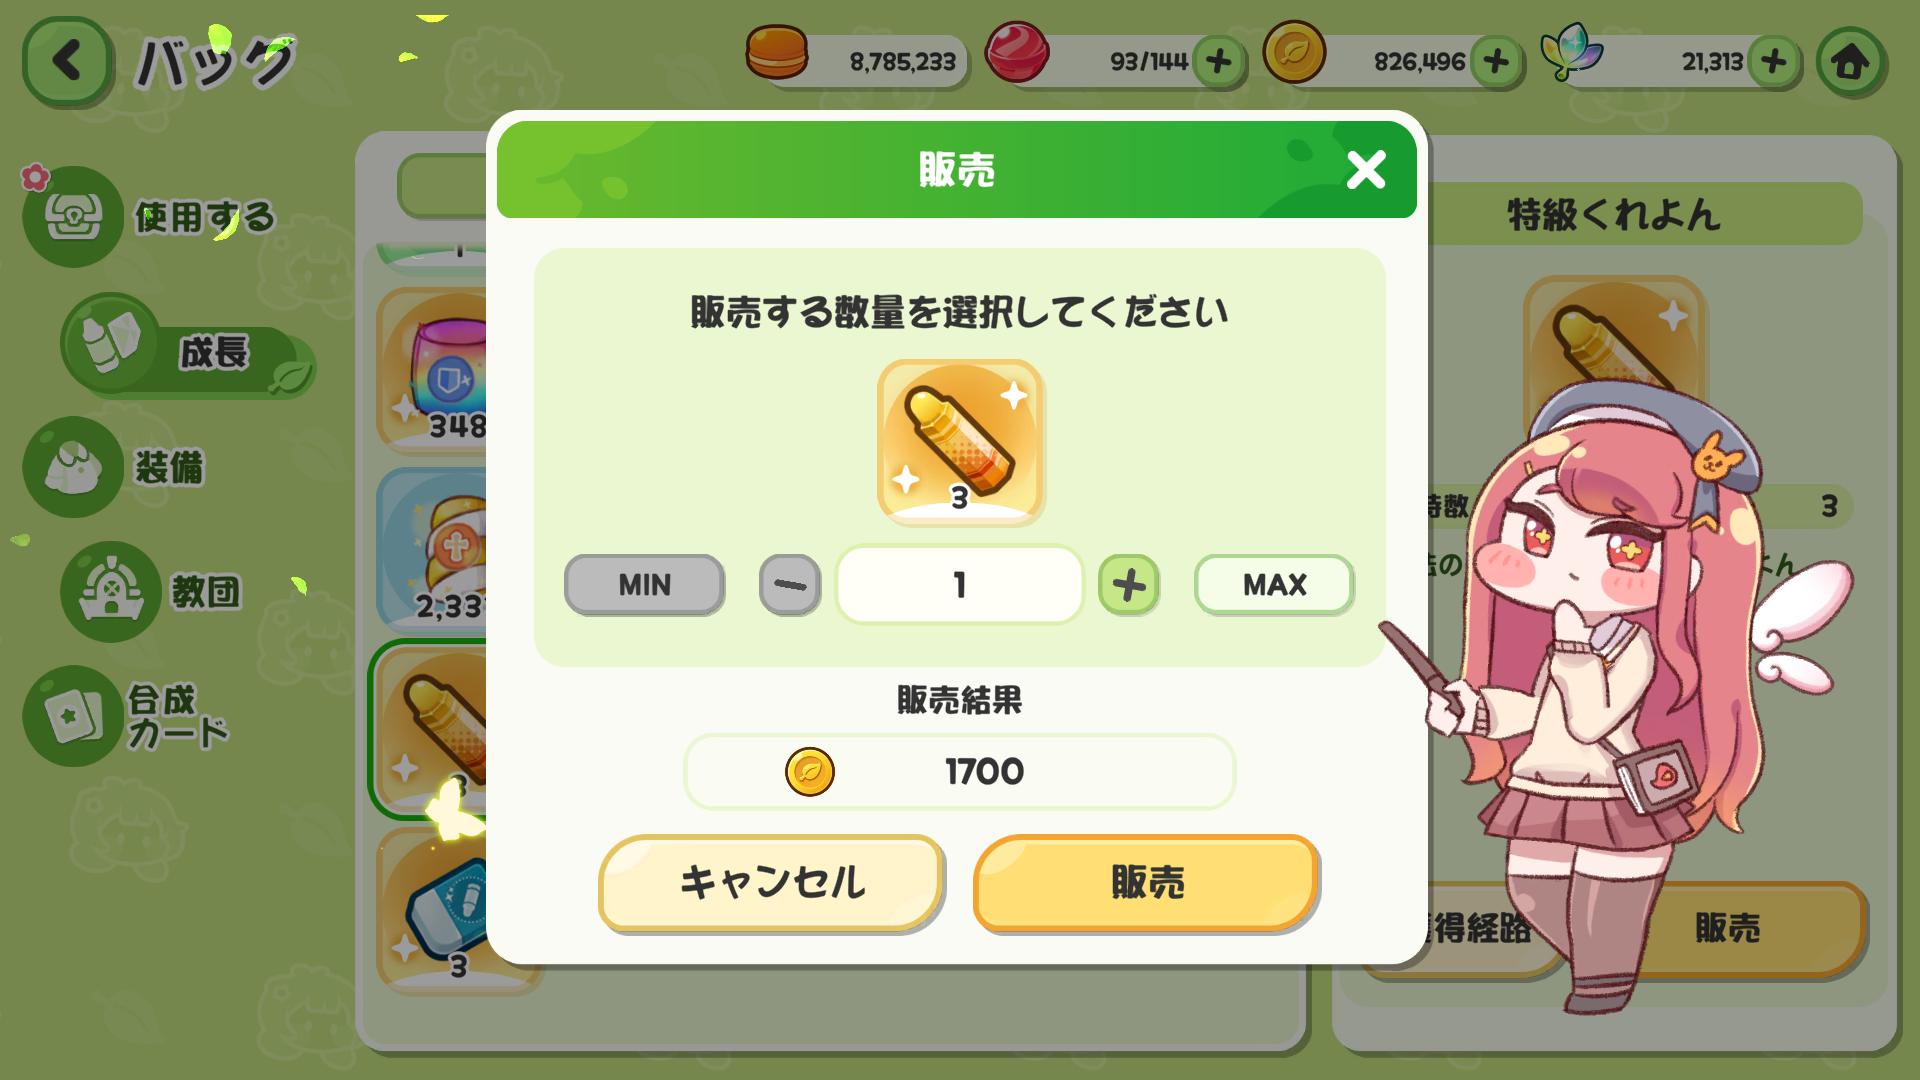Add crystal leaf currency with plus
This screenshot has width=1920, height=1080.
pyautogui.click(x=1774, y=62)
